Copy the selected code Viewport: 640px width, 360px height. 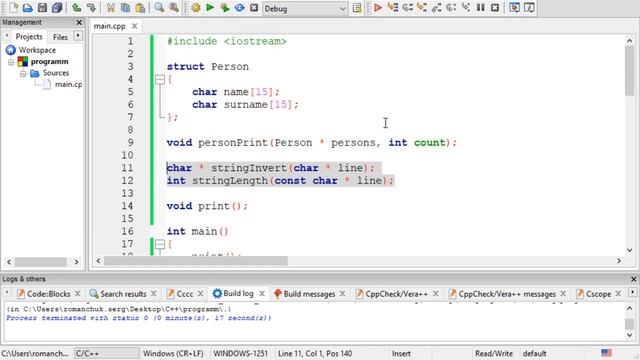[125, 7]
